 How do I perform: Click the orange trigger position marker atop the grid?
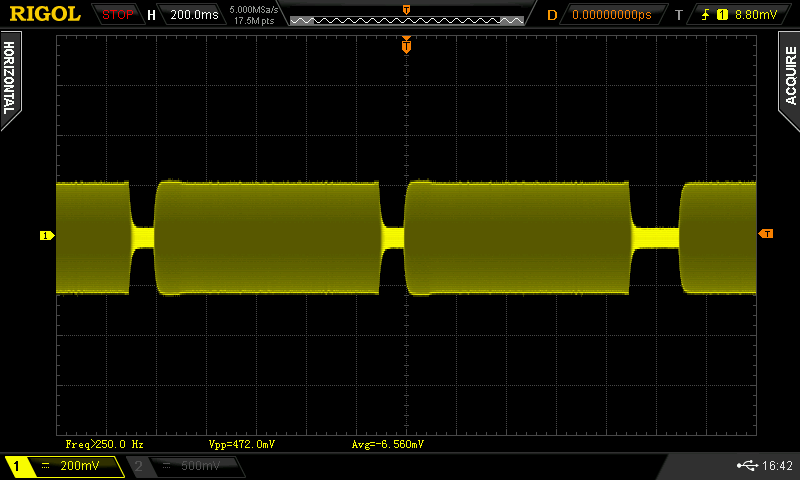[x=406, y=45]
